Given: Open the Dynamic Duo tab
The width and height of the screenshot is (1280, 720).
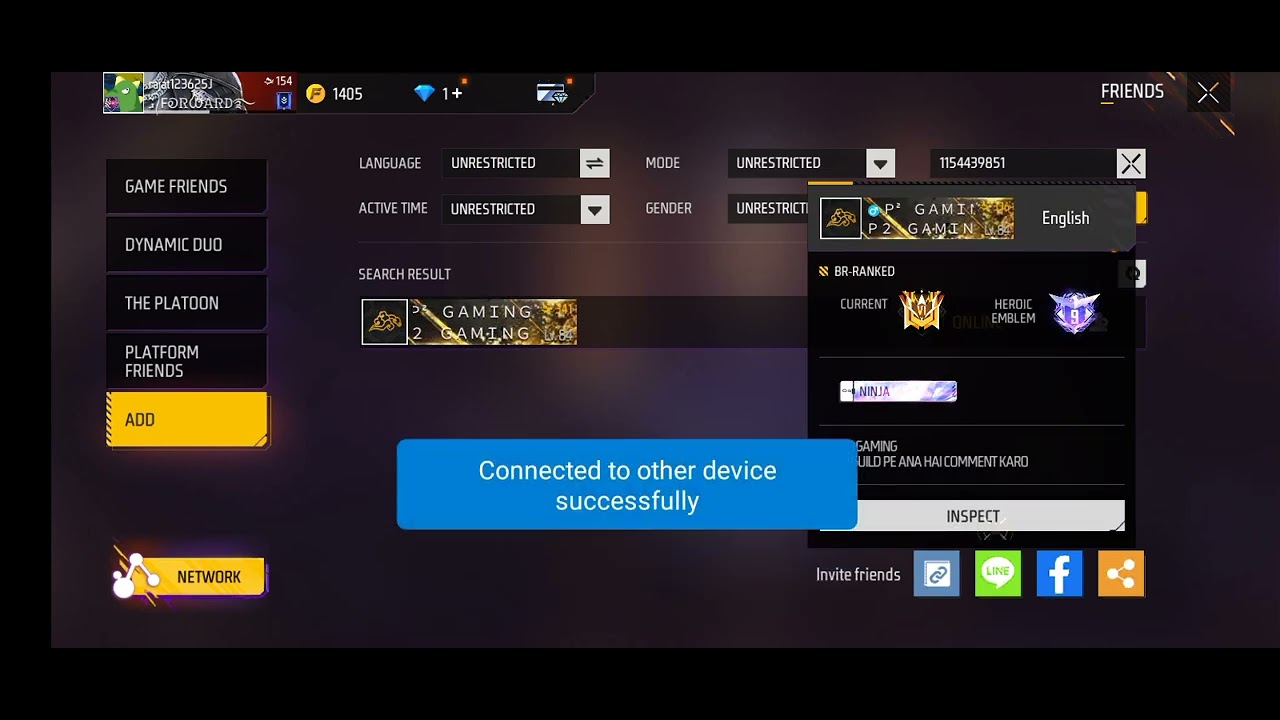Looking at the screenshot, I should pos(186,245).
